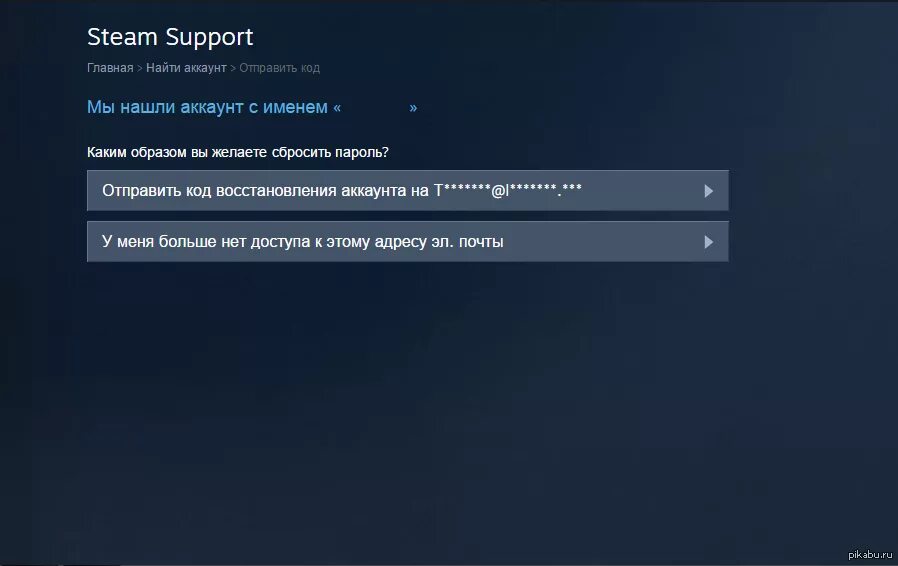Choose У меня больше нет доступа option

point(408,241)
